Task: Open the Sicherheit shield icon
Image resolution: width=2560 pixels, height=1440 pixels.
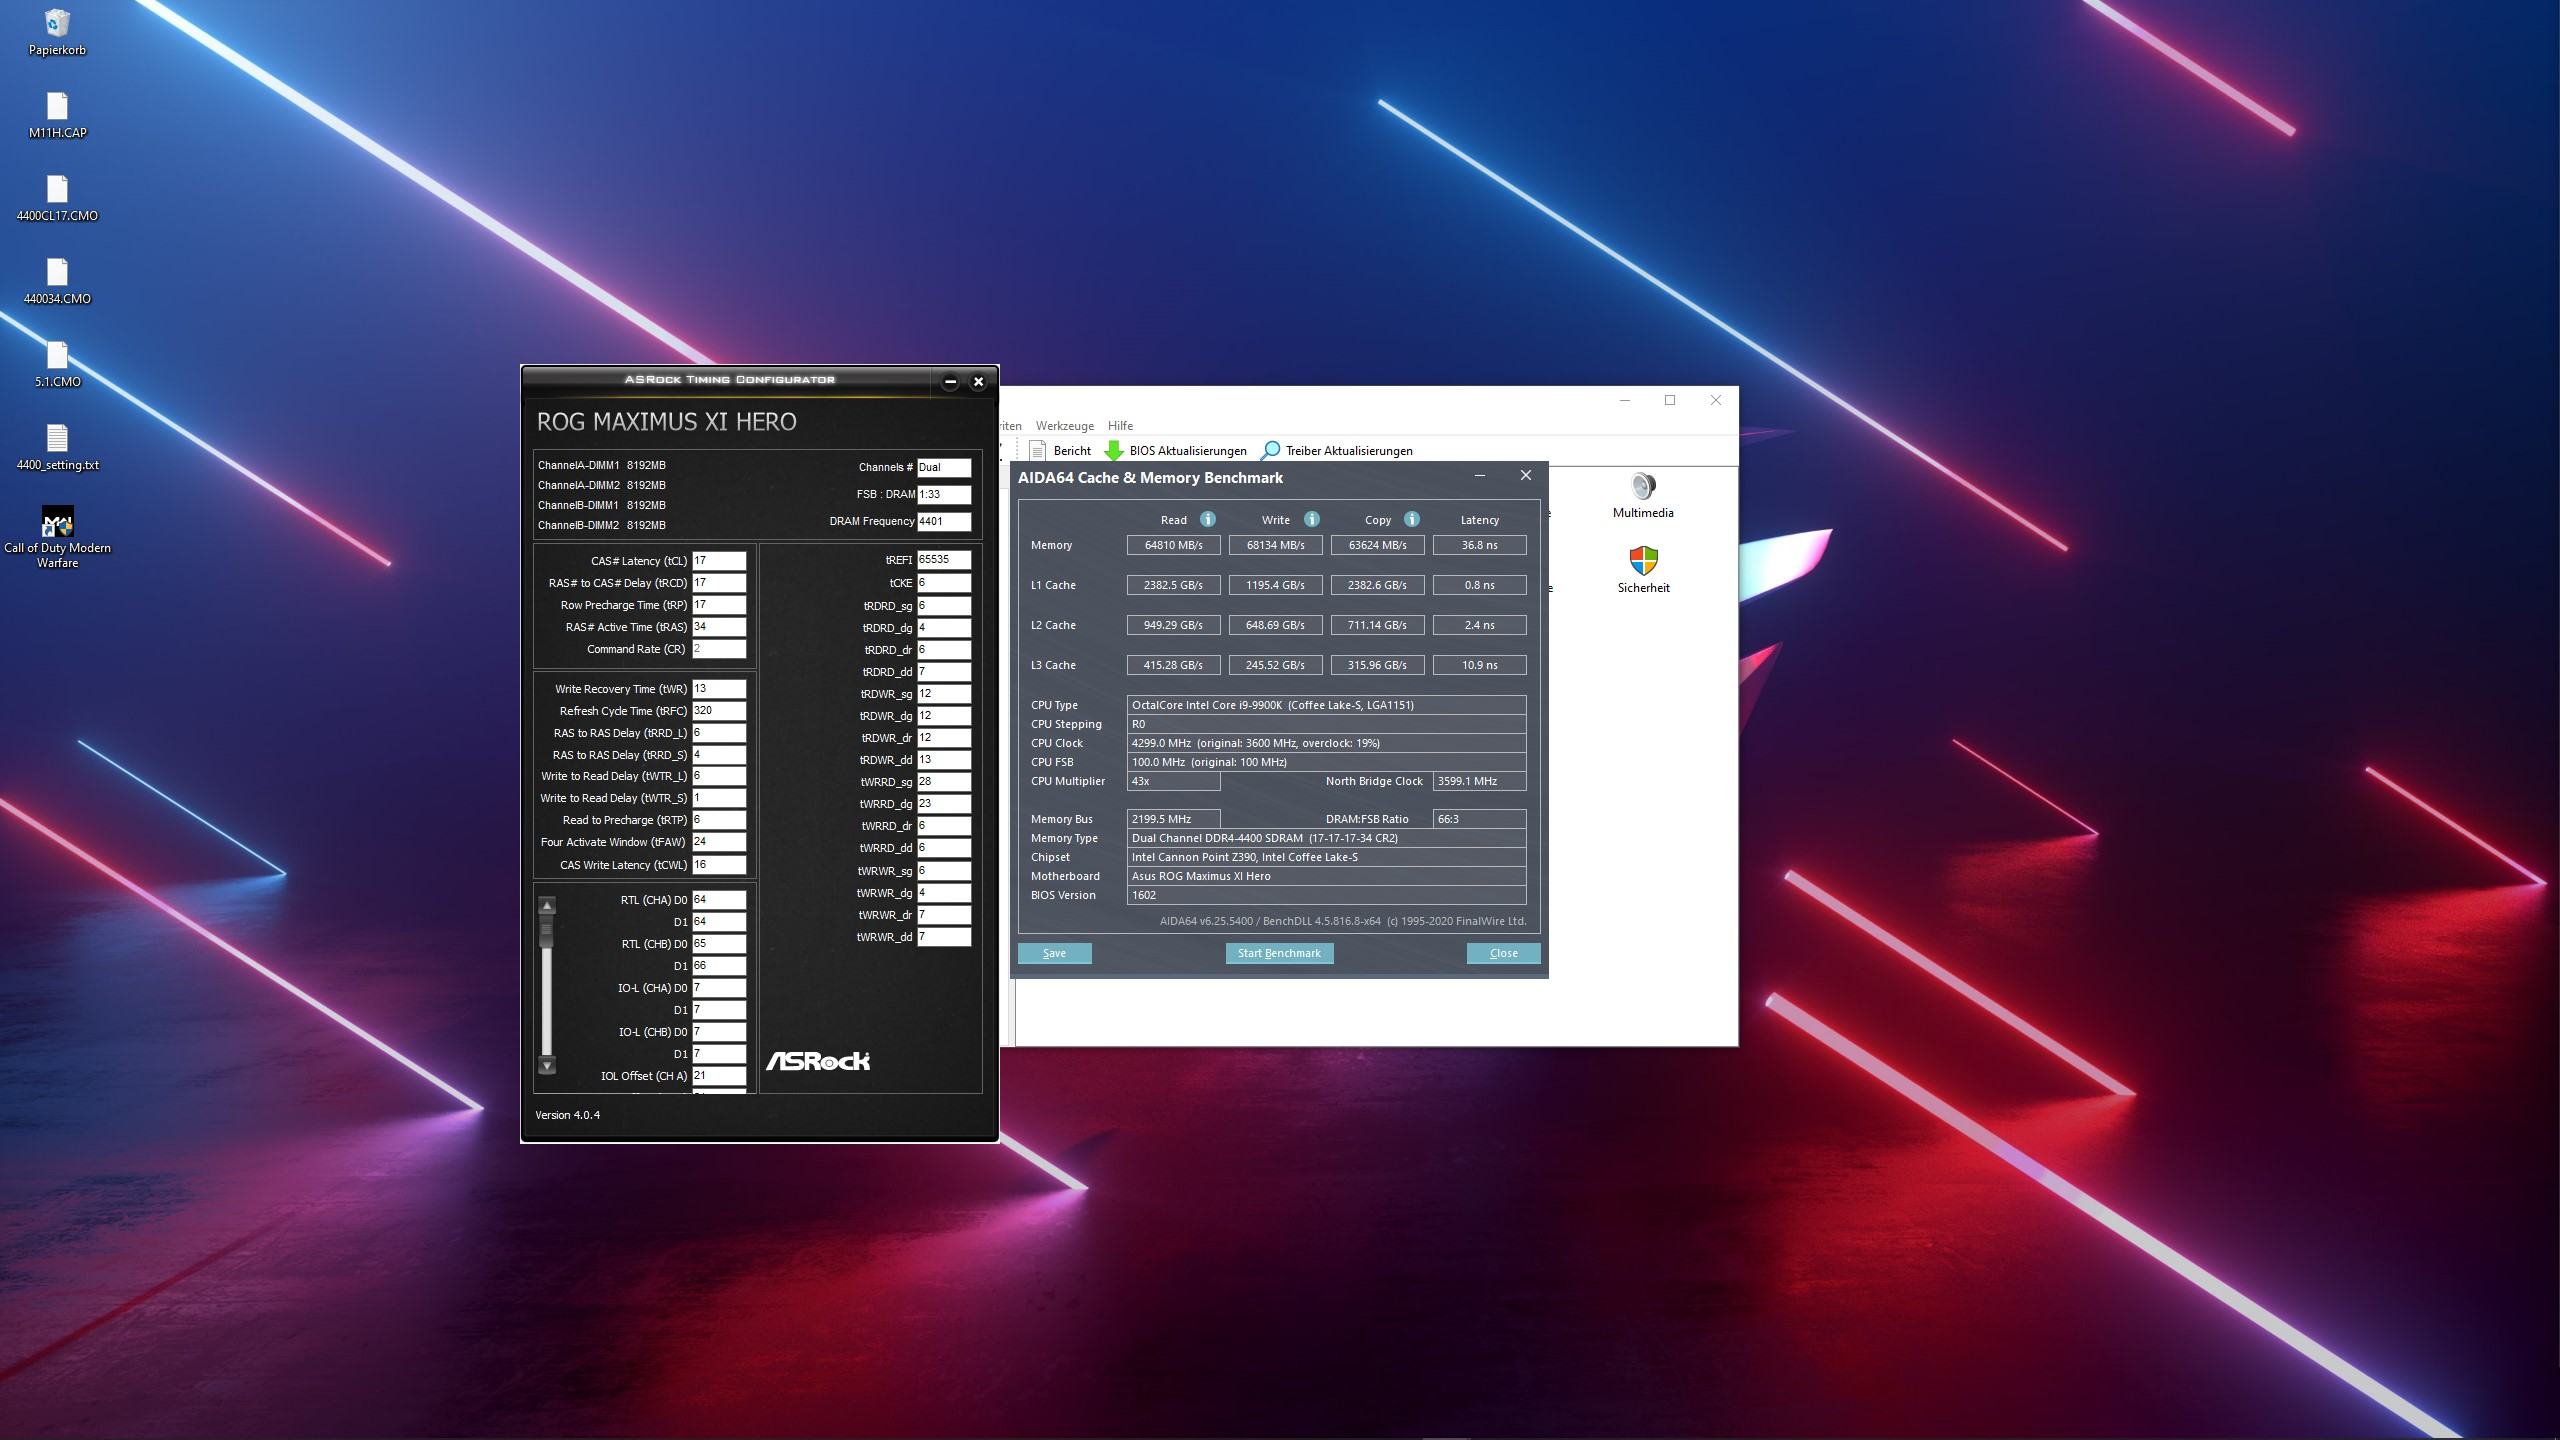Action: (x=1642, y=562)
